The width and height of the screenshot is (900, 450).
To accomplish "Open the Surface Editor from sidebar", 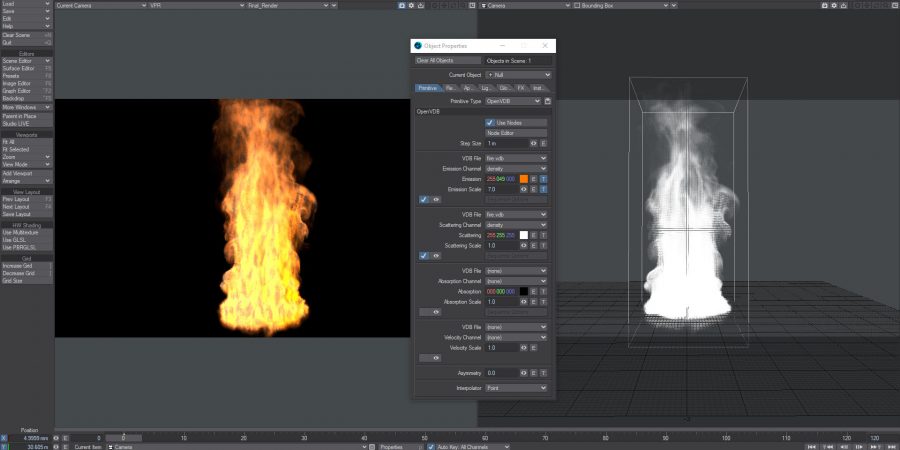I will click(25, 68).
